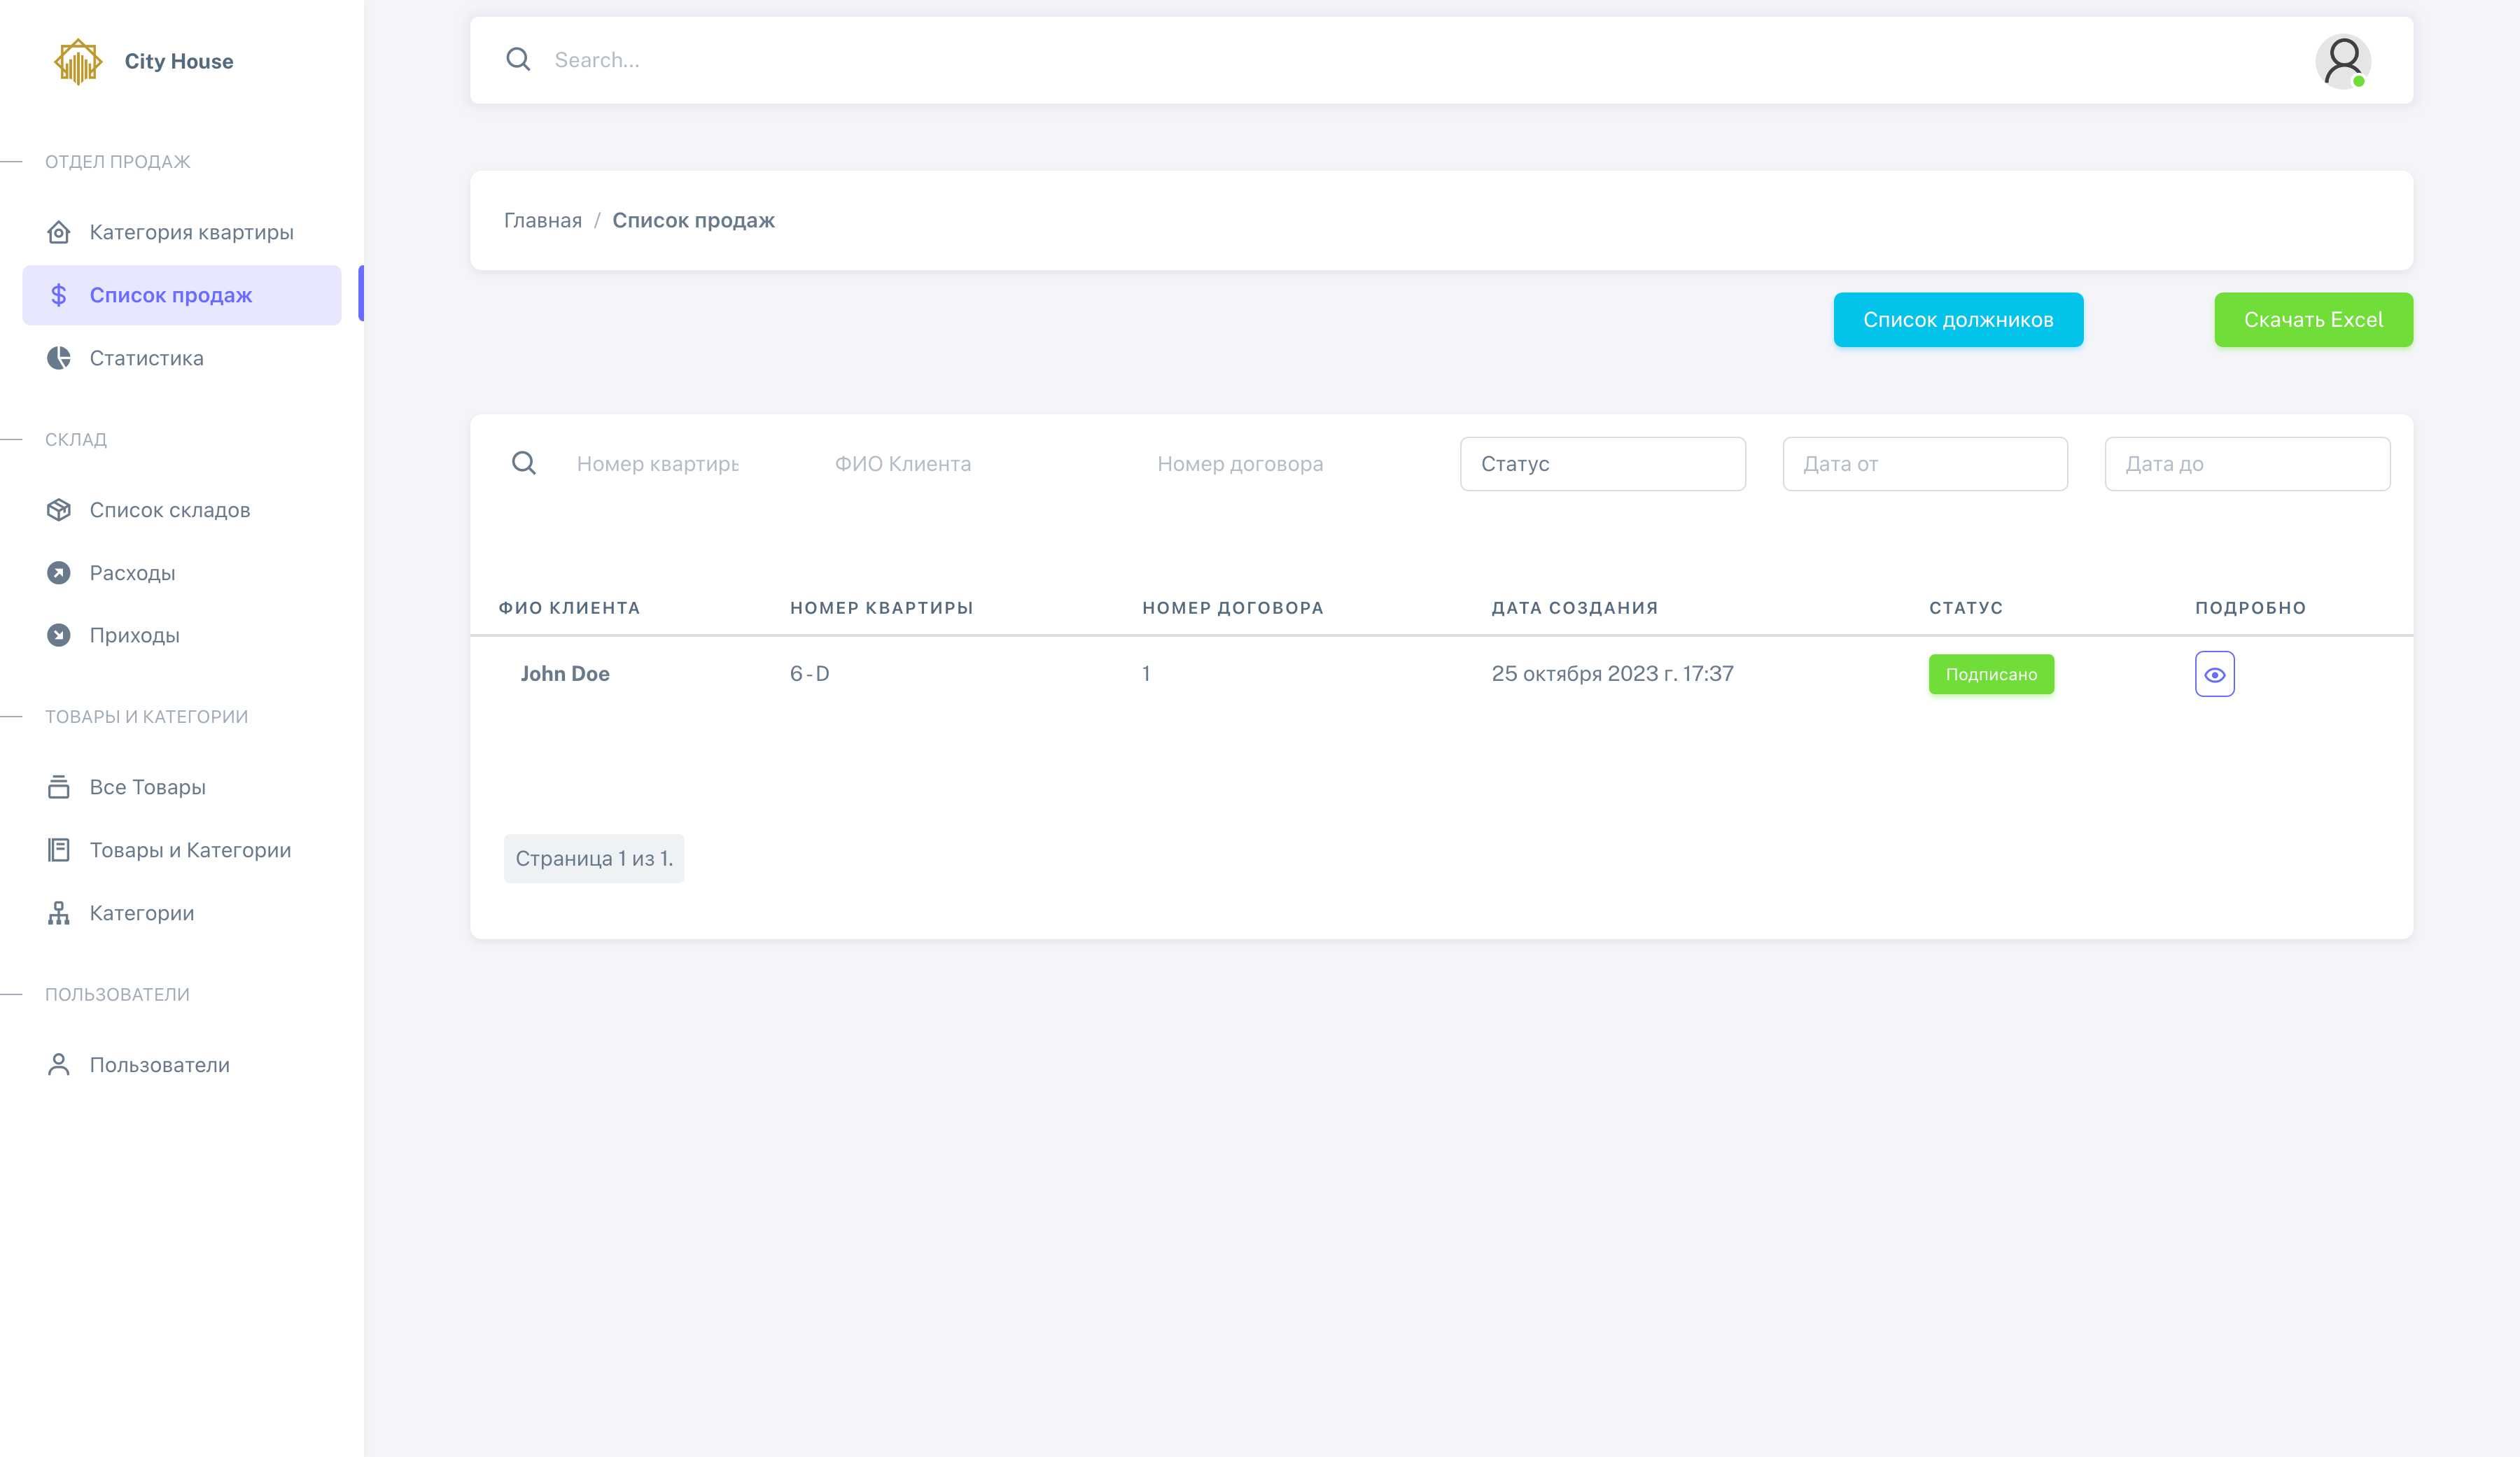Open Приходы page

[x=182, y=635]
